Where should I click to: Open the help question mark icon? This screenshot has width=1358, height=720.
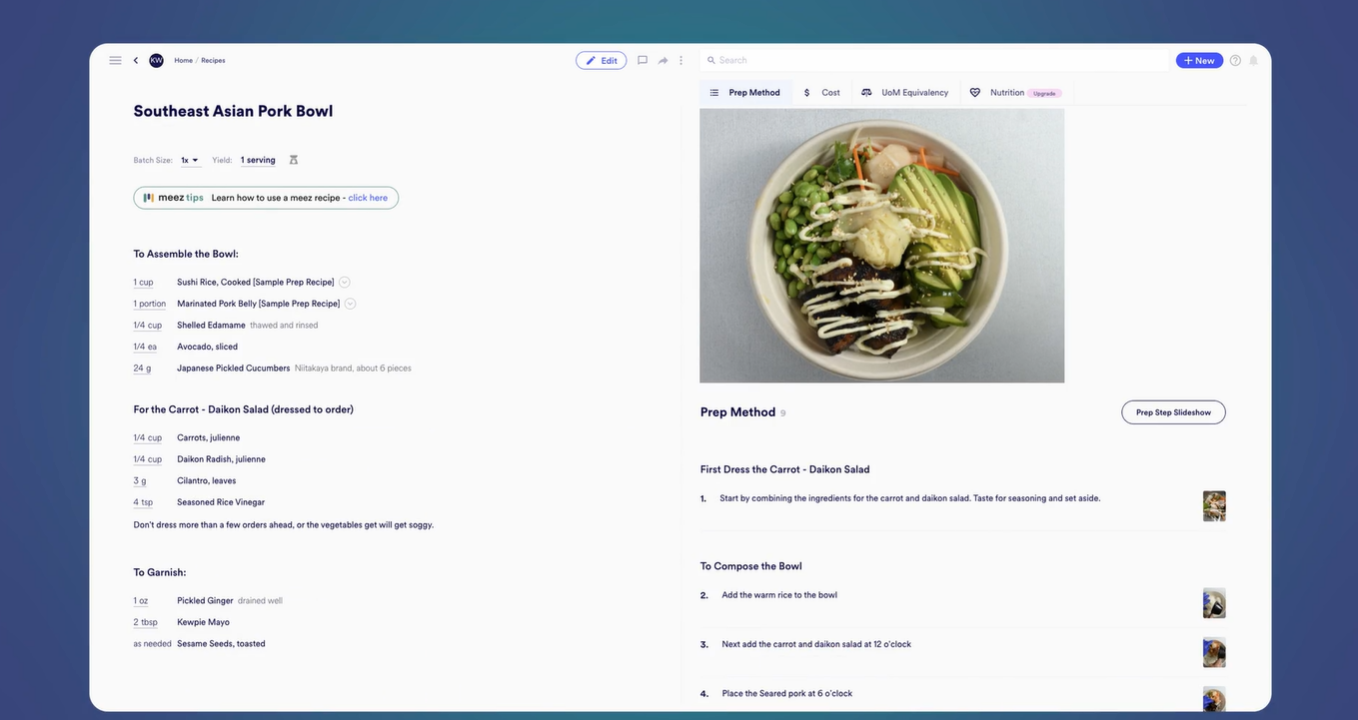click(1235, 61)
